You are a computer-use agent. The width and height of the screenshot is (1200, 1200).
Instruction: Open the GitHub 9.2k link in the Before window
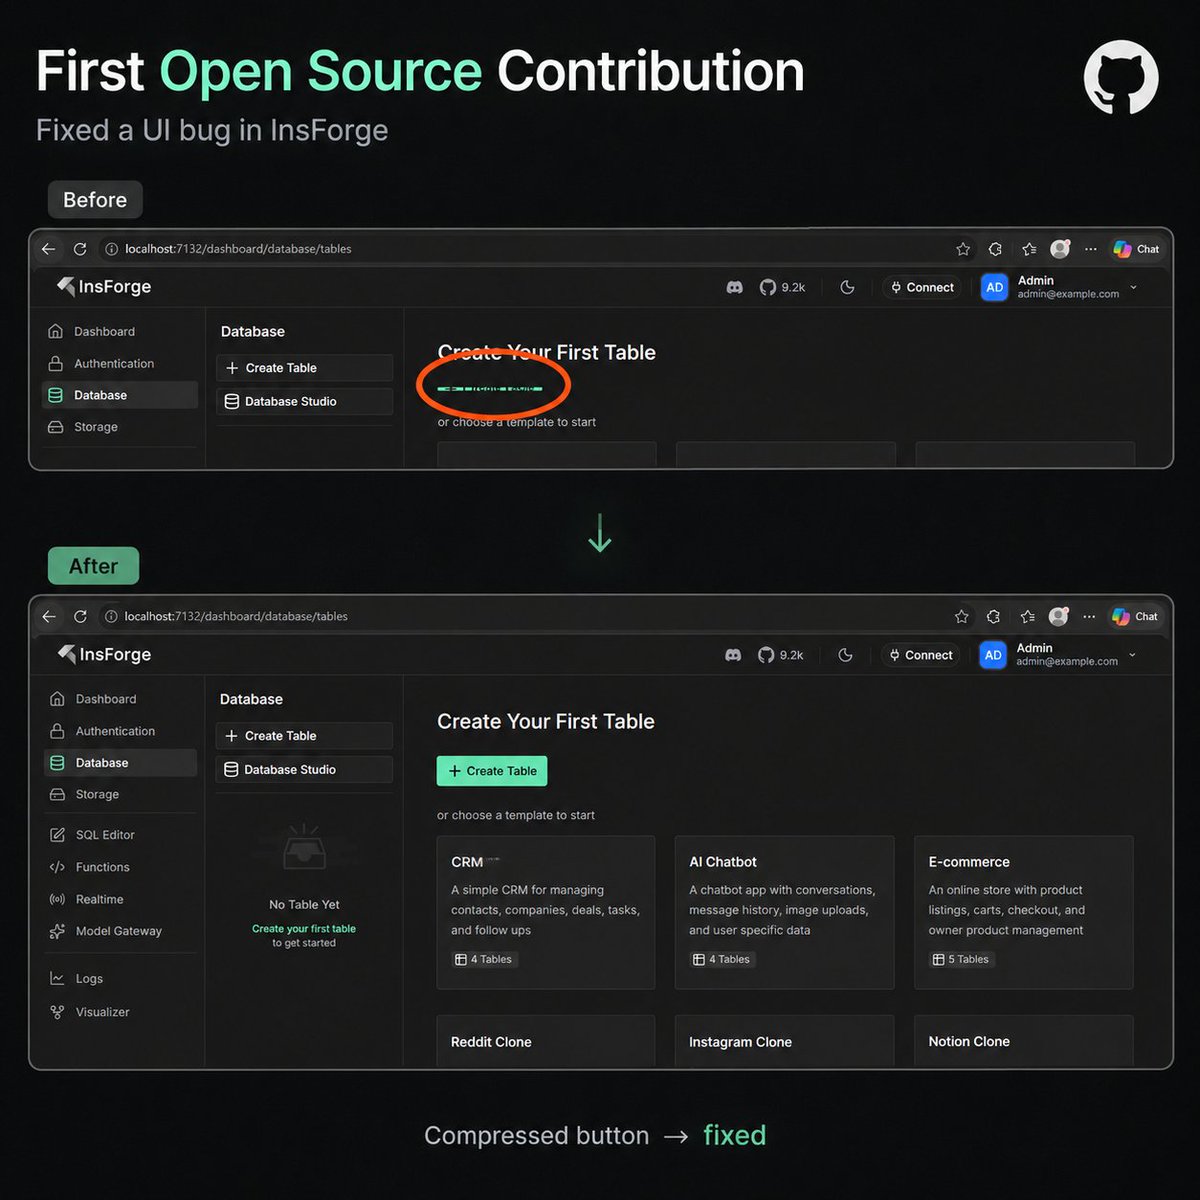[782, 287]
